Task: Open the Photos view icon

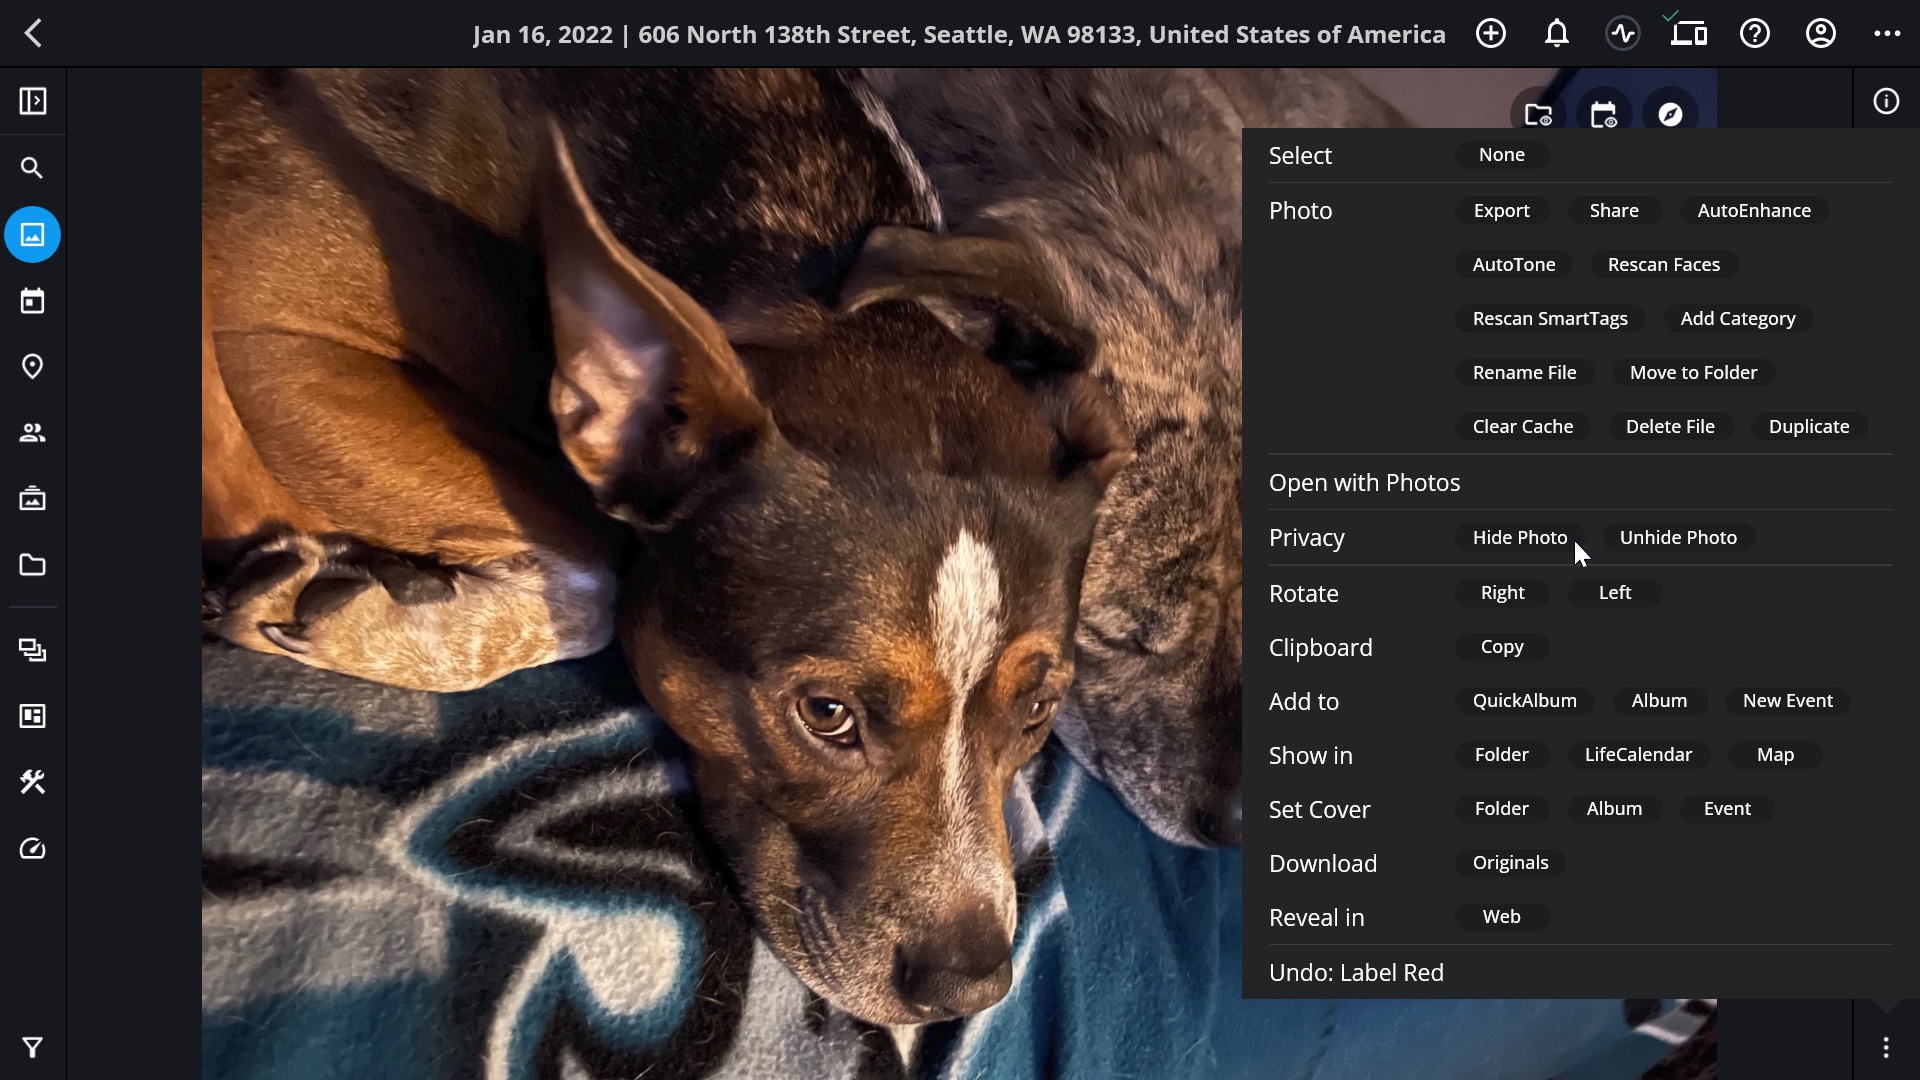Action: pos(33,235)
